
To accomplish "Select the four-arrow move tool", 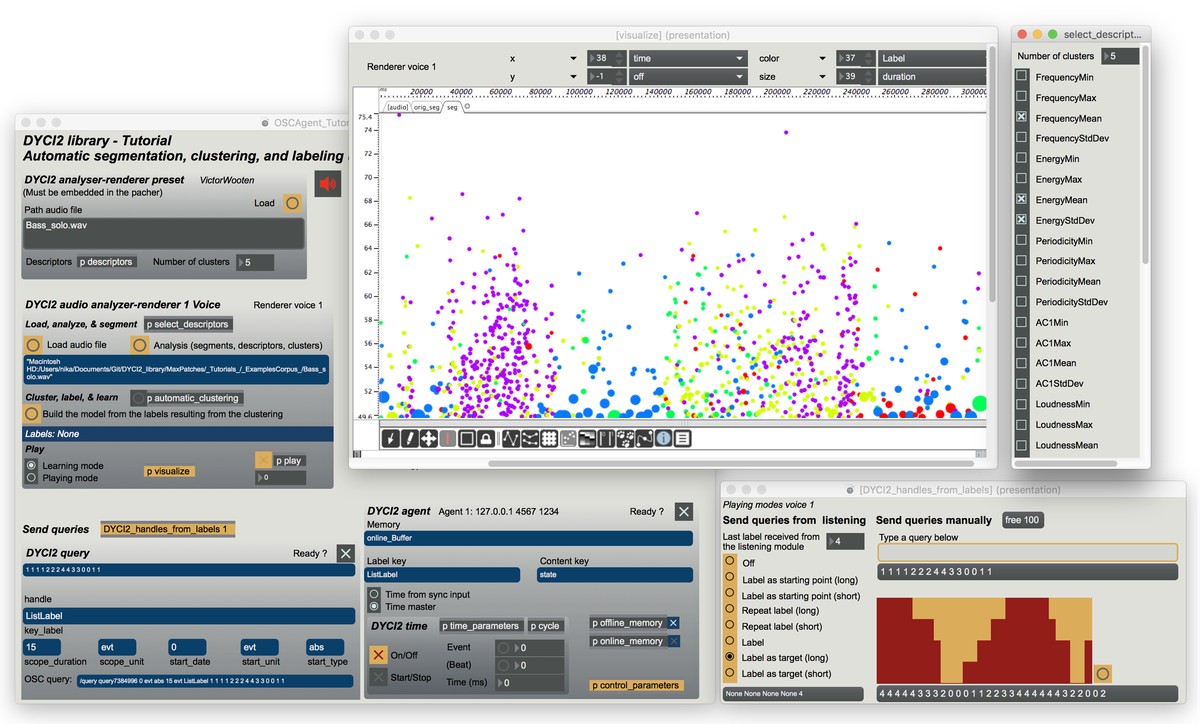I will click(x=428, y=438).
